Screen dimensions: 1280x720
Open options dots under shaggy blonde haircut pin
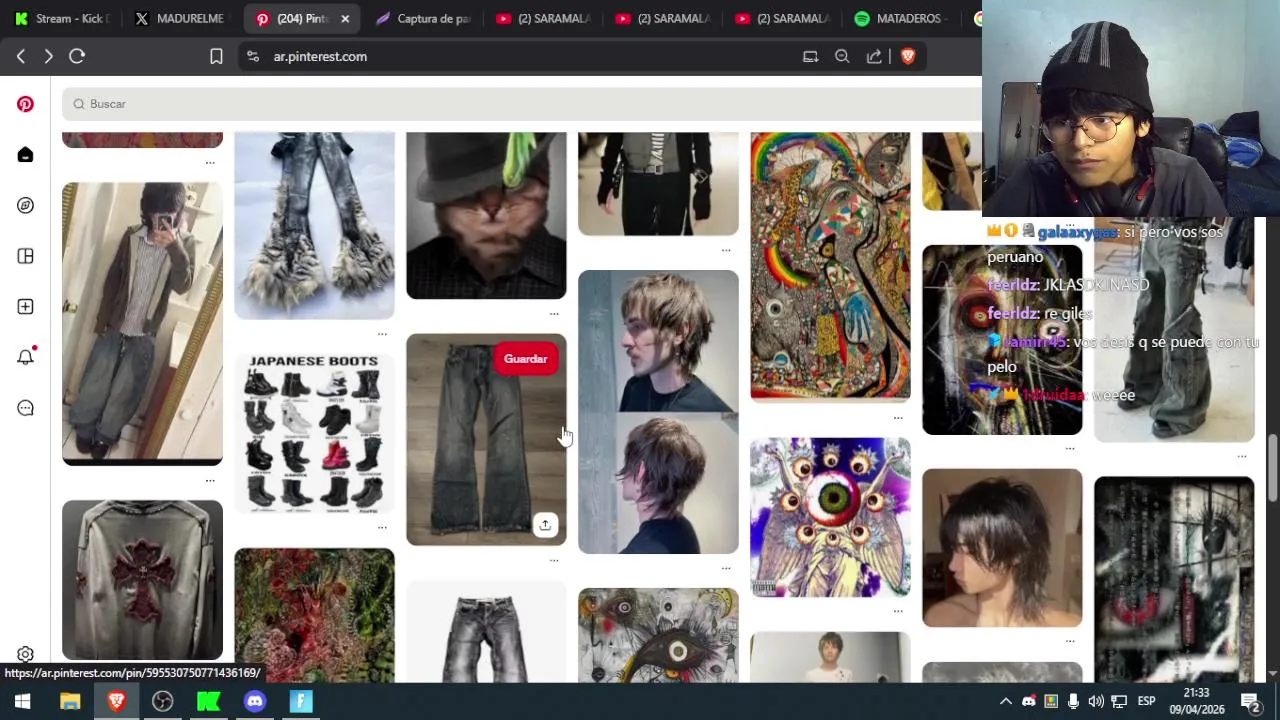(726, 568)
